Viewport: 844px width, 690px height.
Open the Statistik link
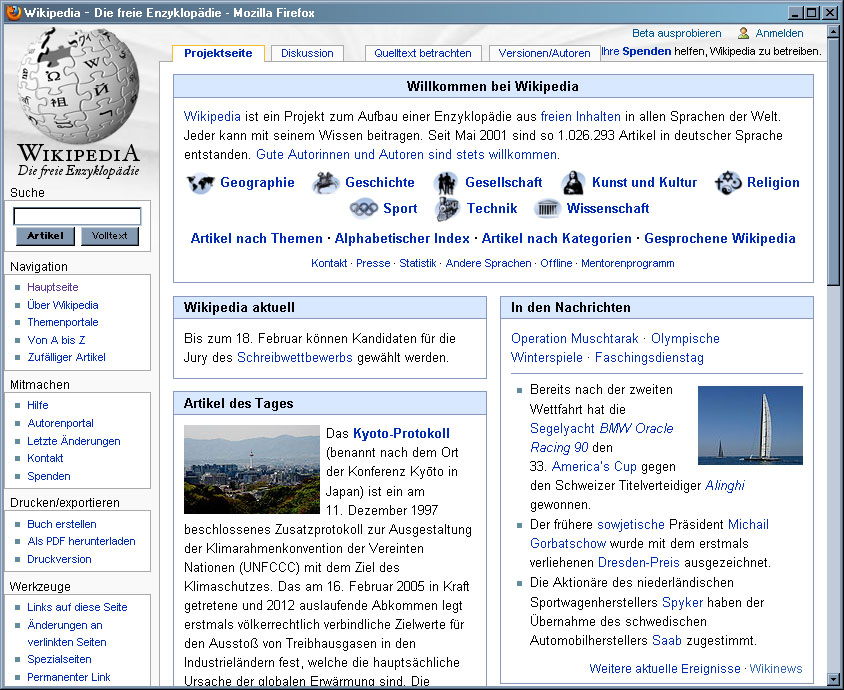coord(418,263)
